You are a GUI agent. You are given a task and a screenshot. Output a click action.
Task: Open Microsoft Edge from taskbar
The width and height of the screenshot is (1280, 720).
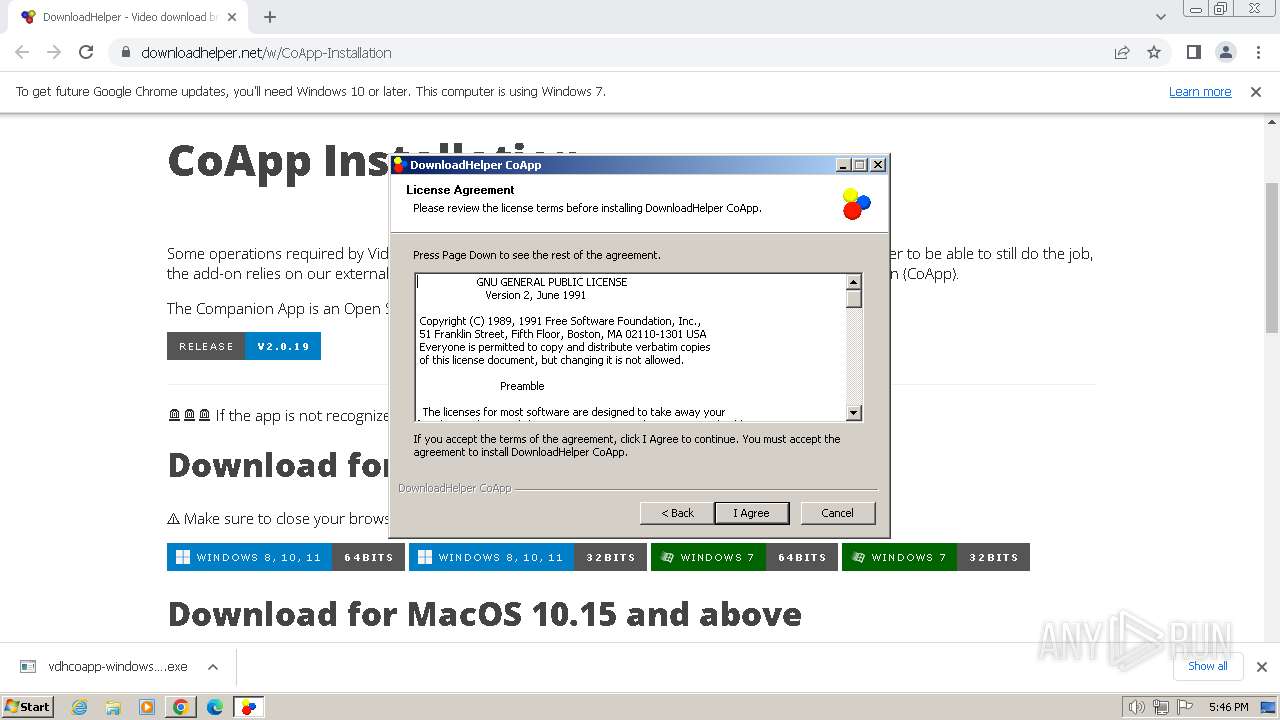click(215, 707)
